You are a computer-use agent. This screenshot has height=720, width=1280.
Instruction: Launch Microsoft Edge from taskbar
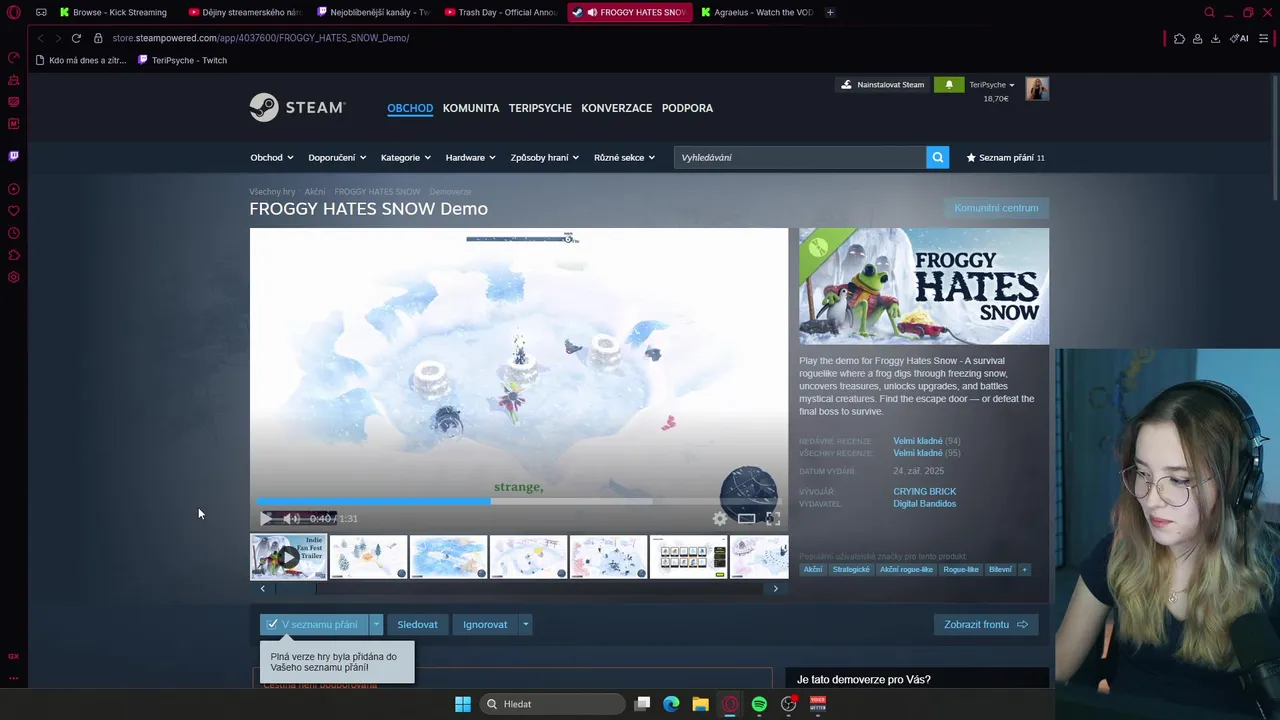[671, 704]
